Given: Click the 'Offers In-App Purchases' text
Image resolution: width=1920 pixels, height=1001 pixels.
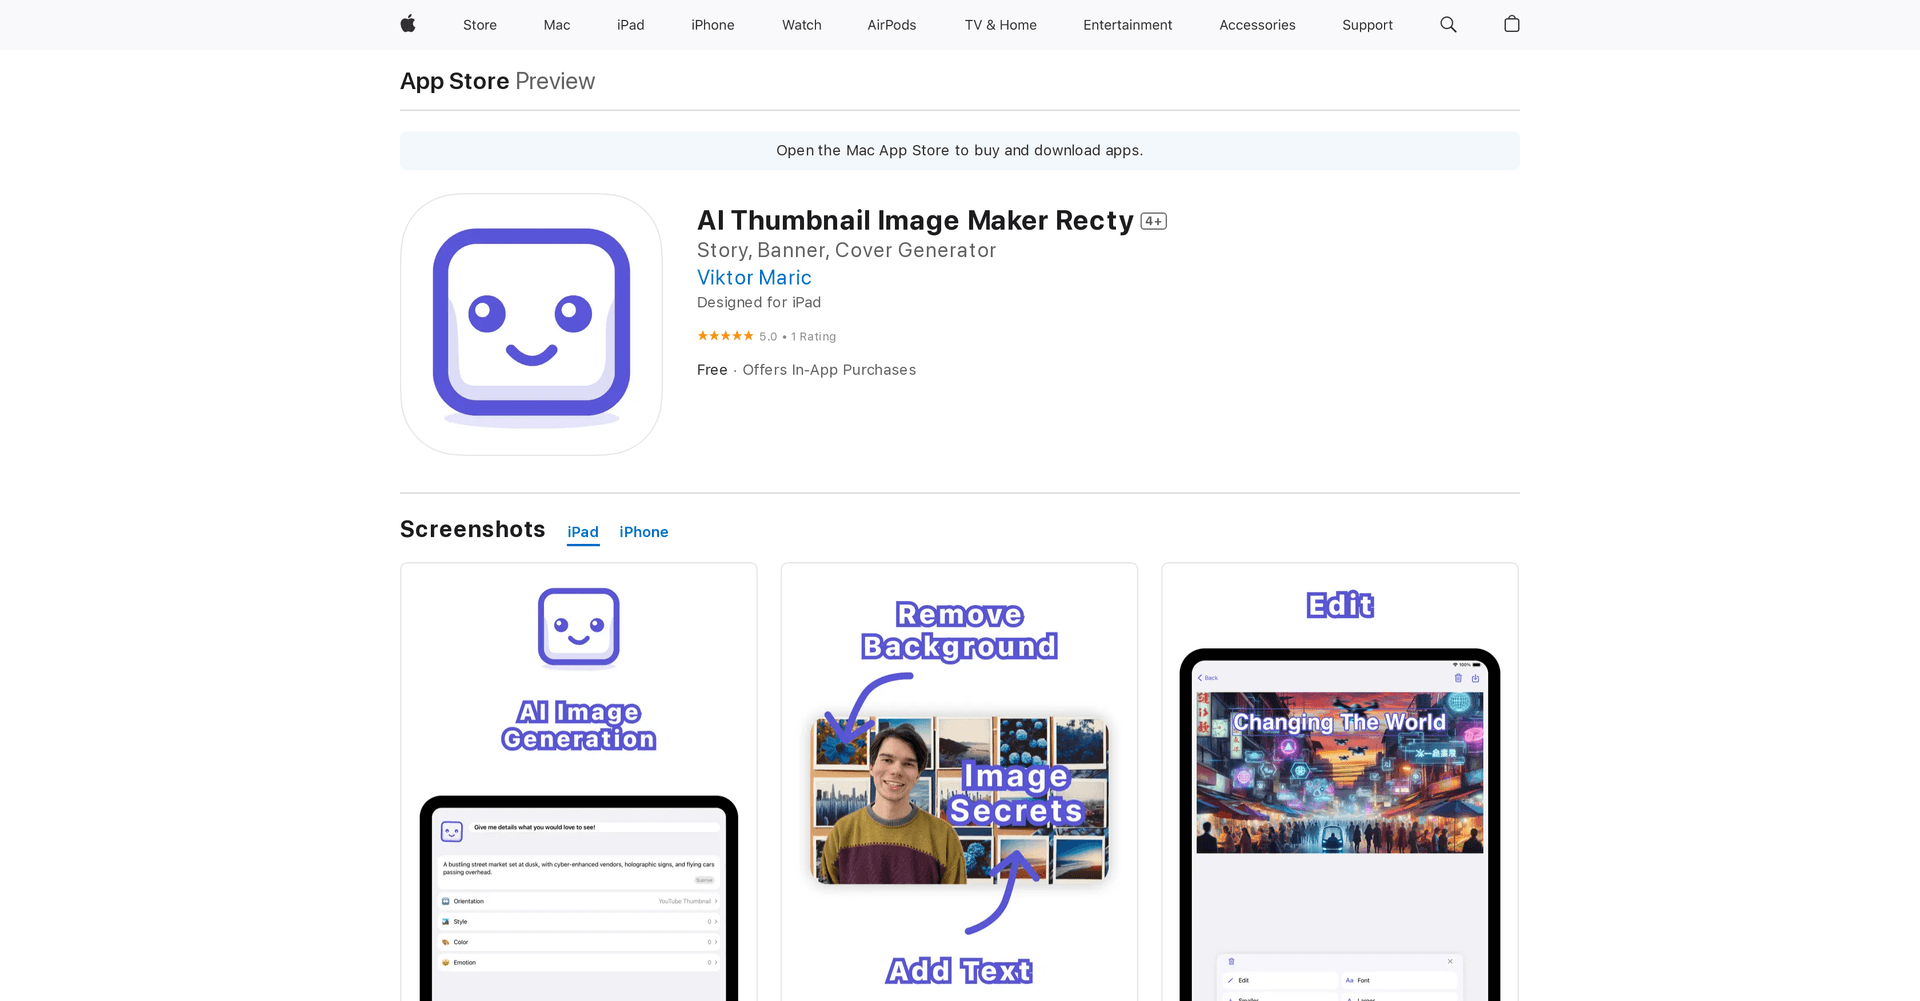Looking at the screenshot, I should pyautogui.click(x=829, y=370).
